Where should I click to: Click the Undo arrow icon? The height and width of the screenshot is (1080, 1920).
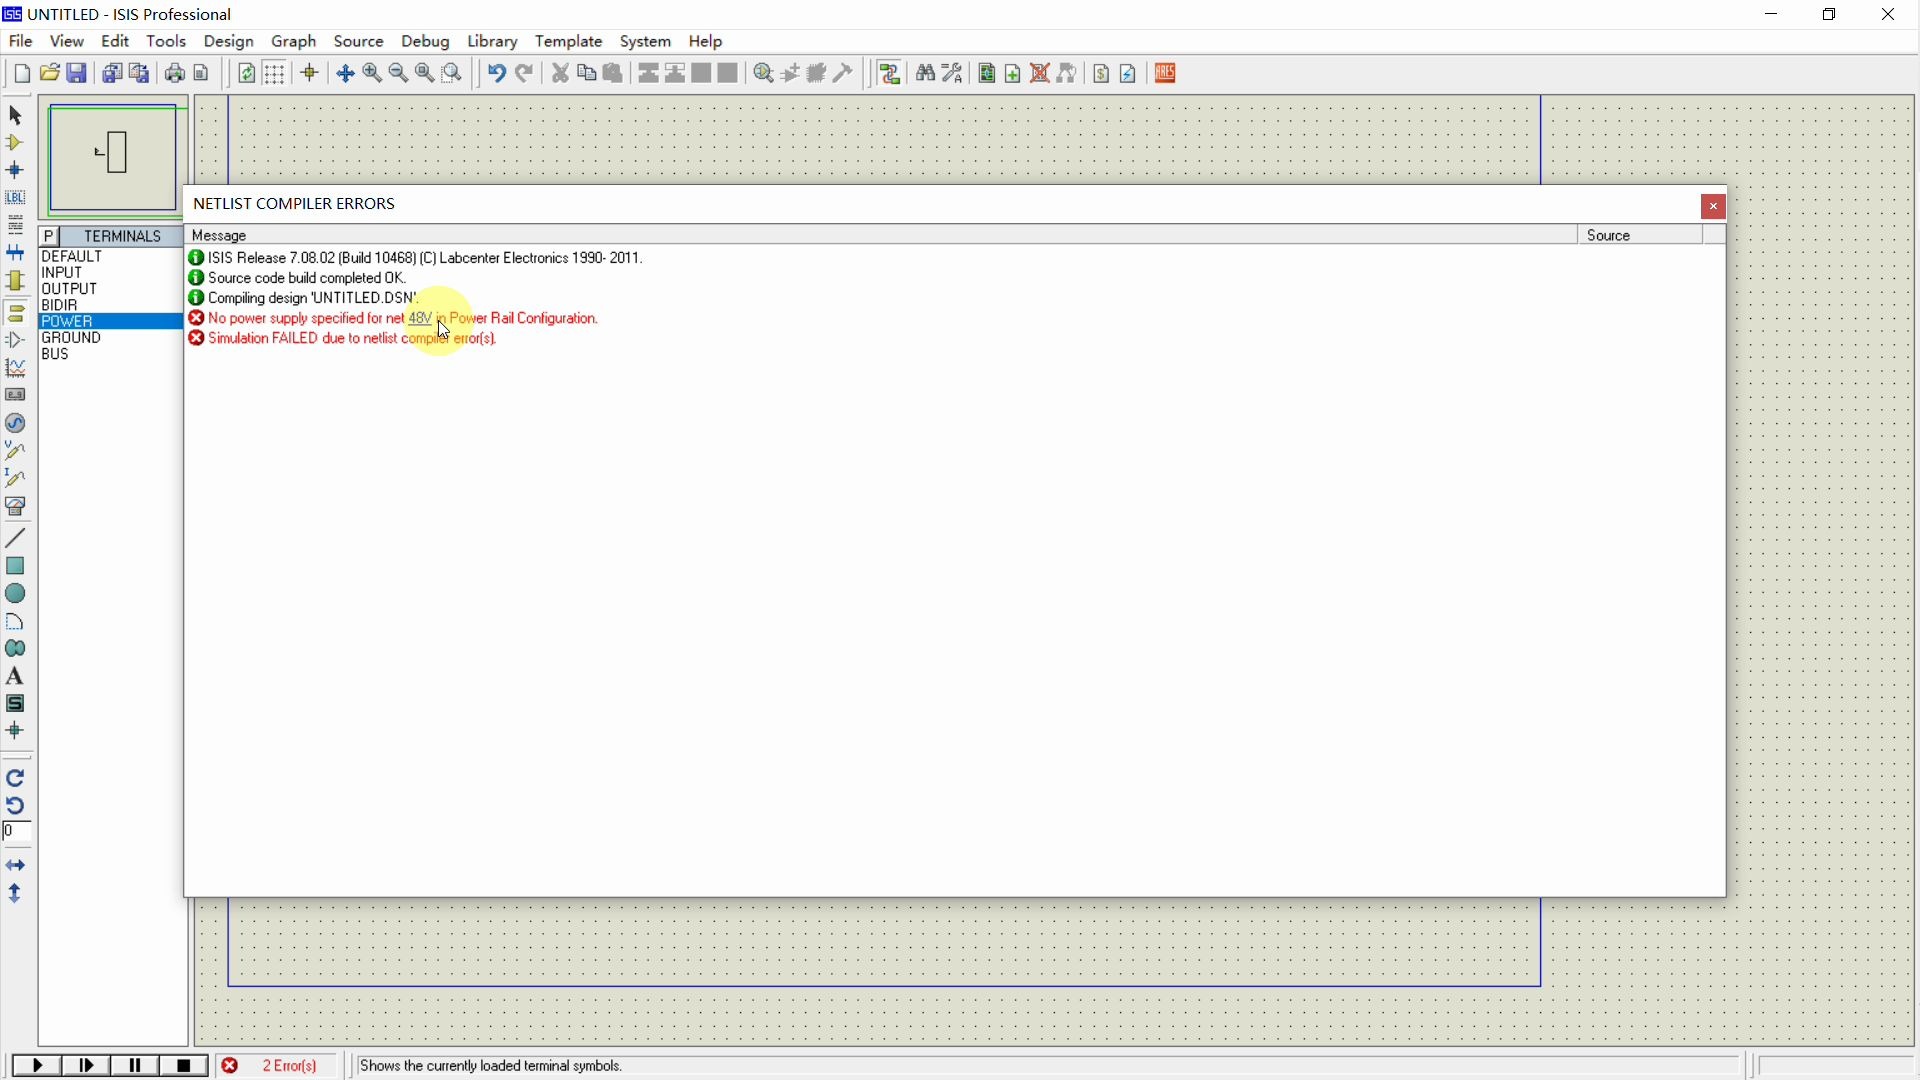(x=497, y=74)
